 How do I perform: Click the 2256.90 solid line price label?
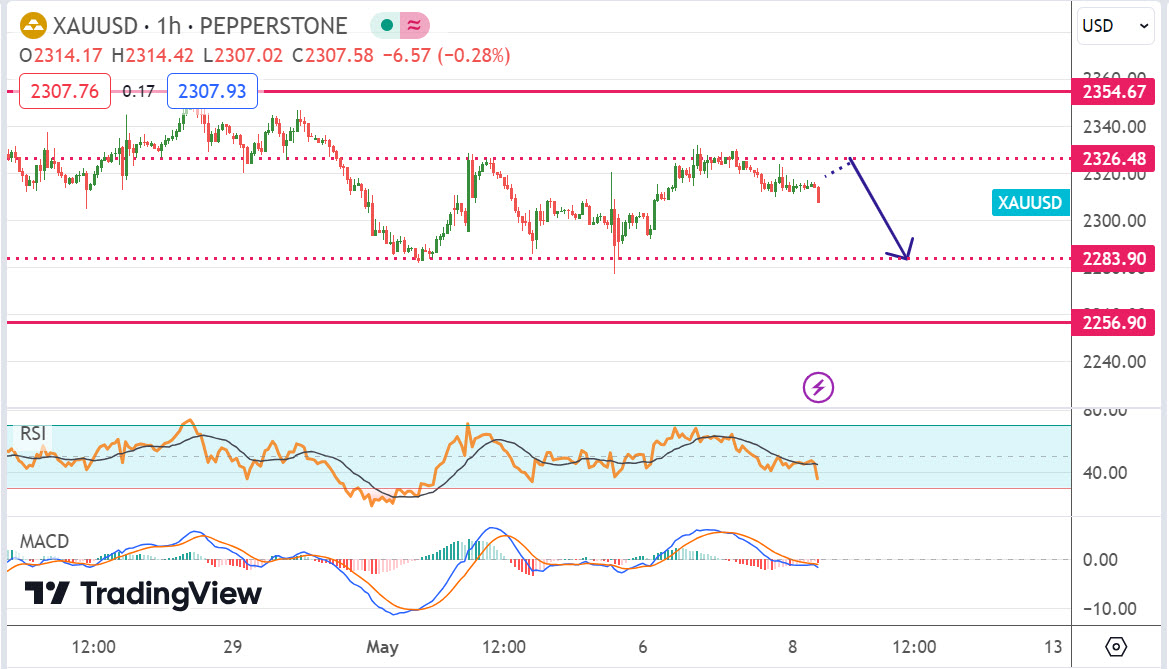point(1112,322)
